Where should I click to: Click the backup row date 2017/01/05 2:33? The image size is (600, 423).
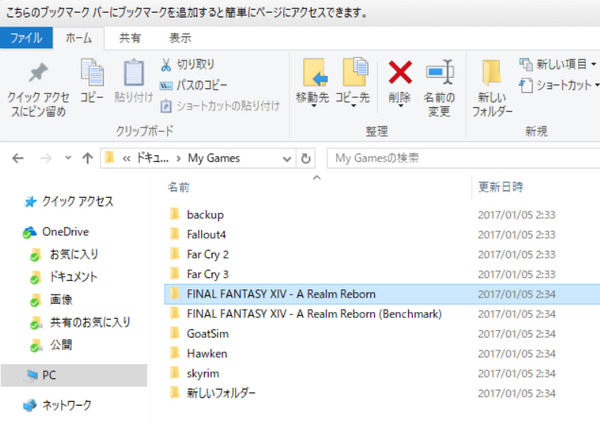[517, 214]
